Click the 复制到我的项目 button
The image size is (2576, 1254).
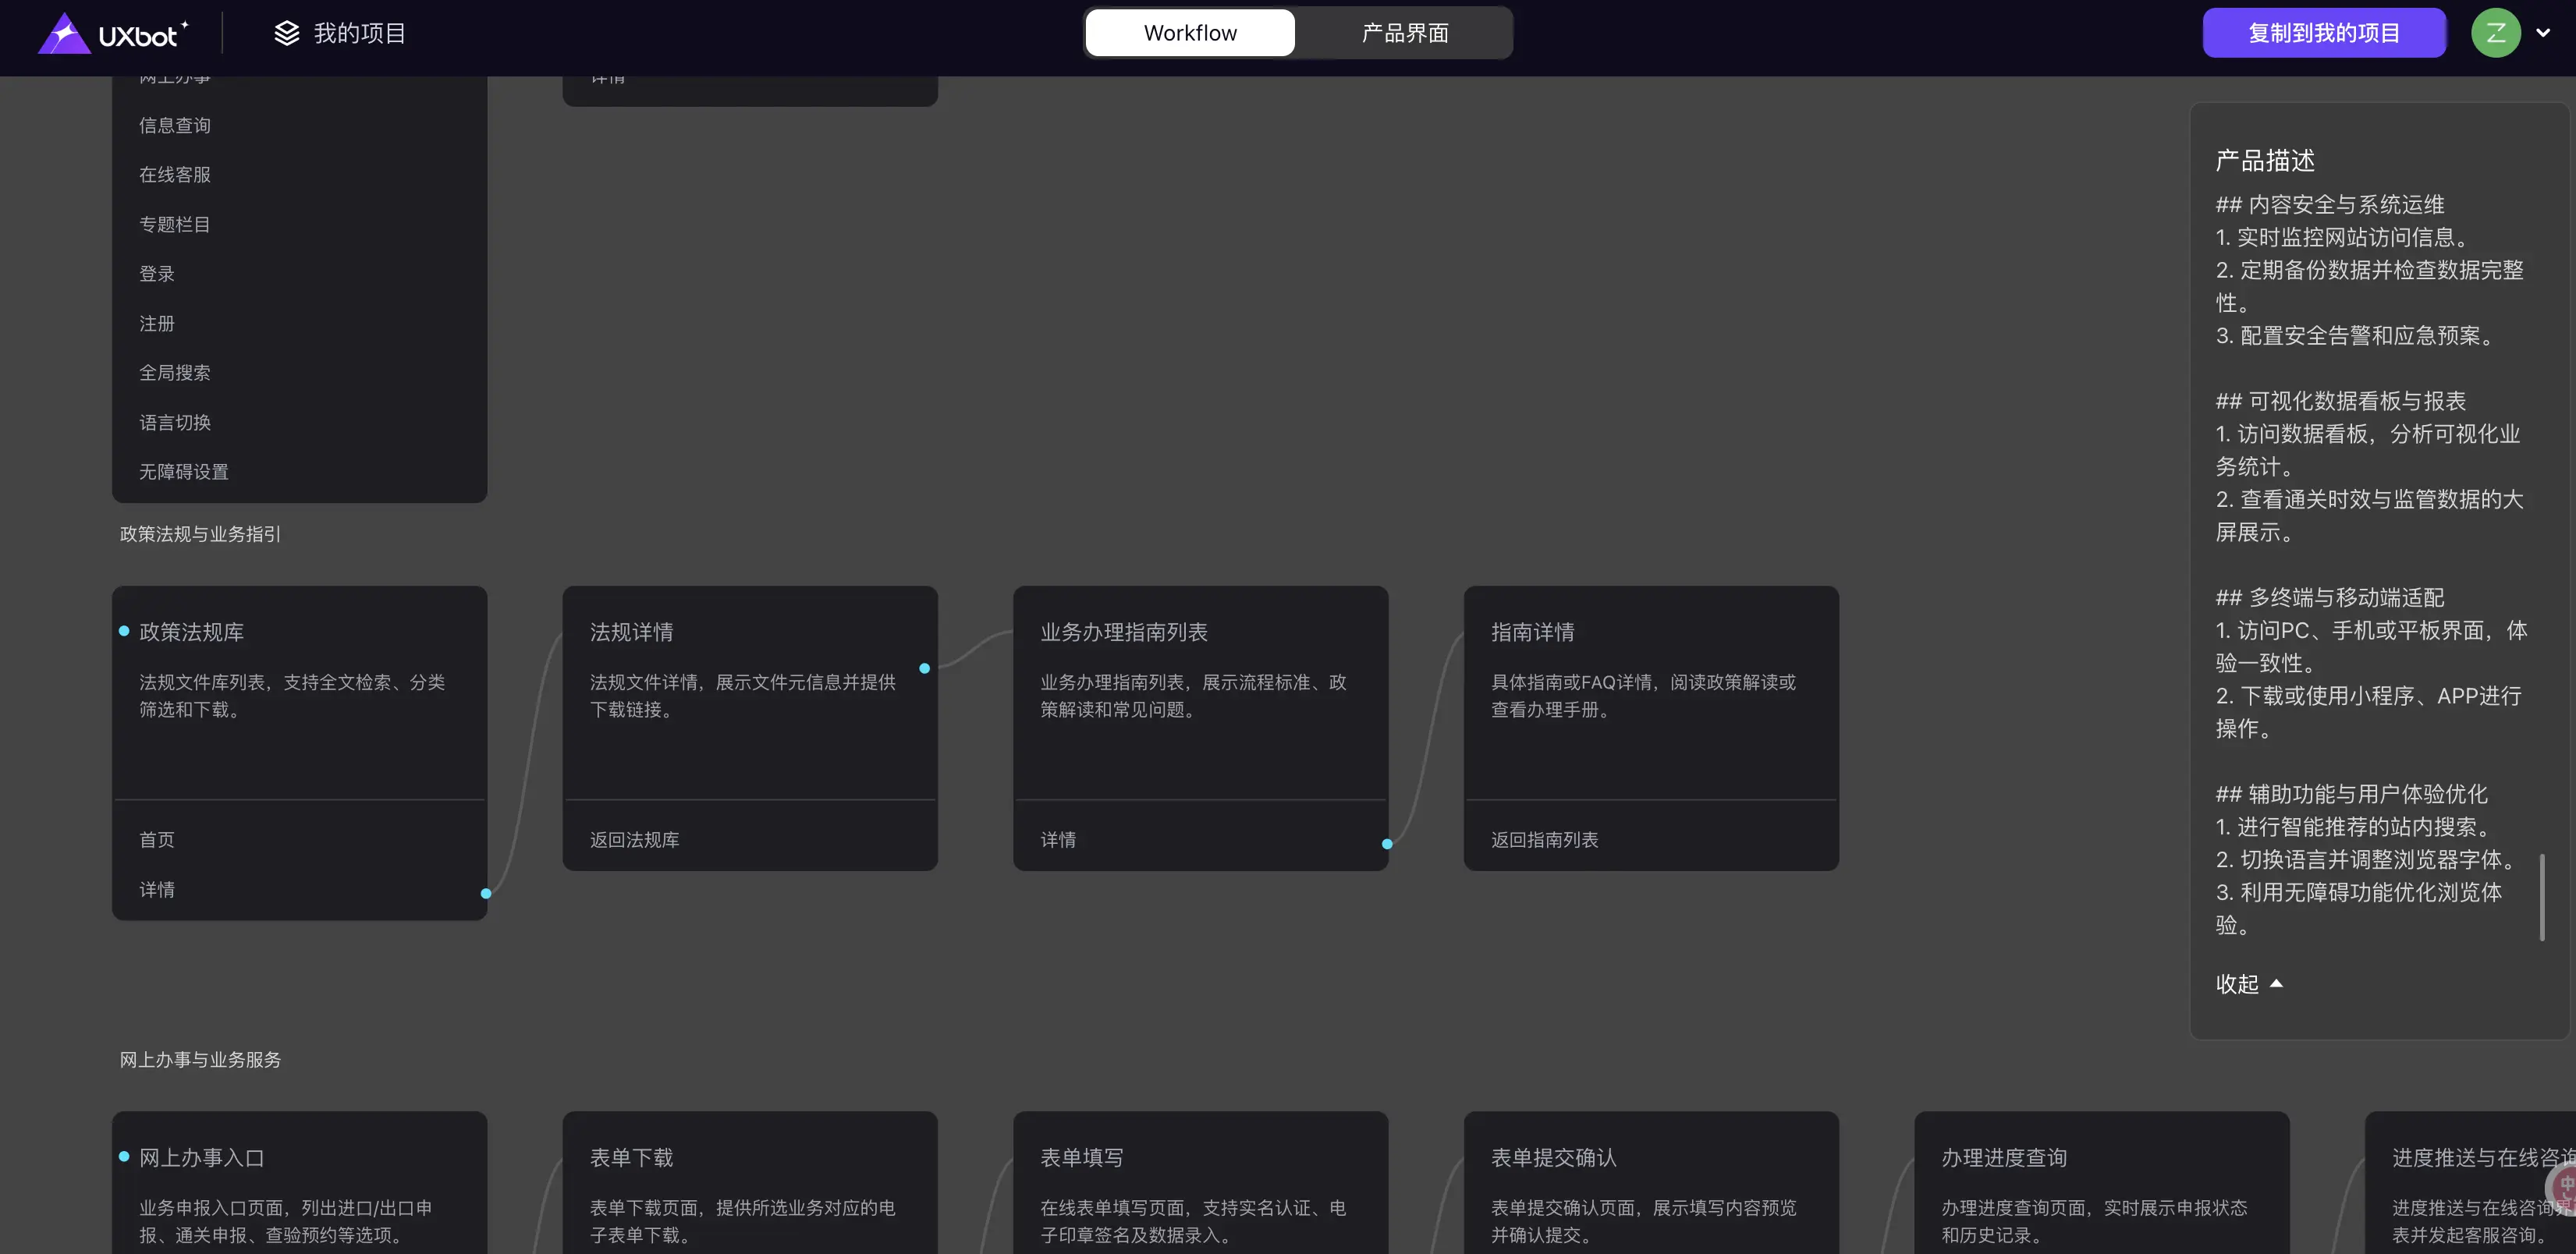[x=2323, y=33]
